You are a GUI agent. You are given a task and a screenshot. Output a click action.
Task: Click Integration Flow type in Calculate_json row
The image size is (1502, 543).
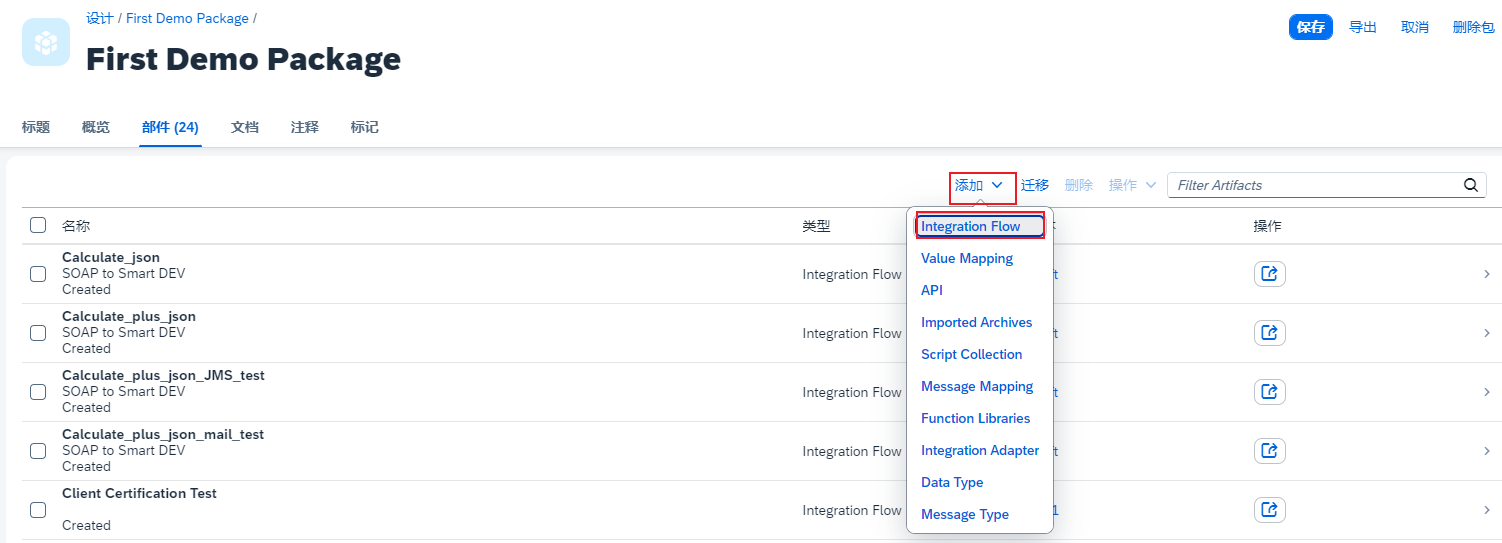click(x=852, y=274)
